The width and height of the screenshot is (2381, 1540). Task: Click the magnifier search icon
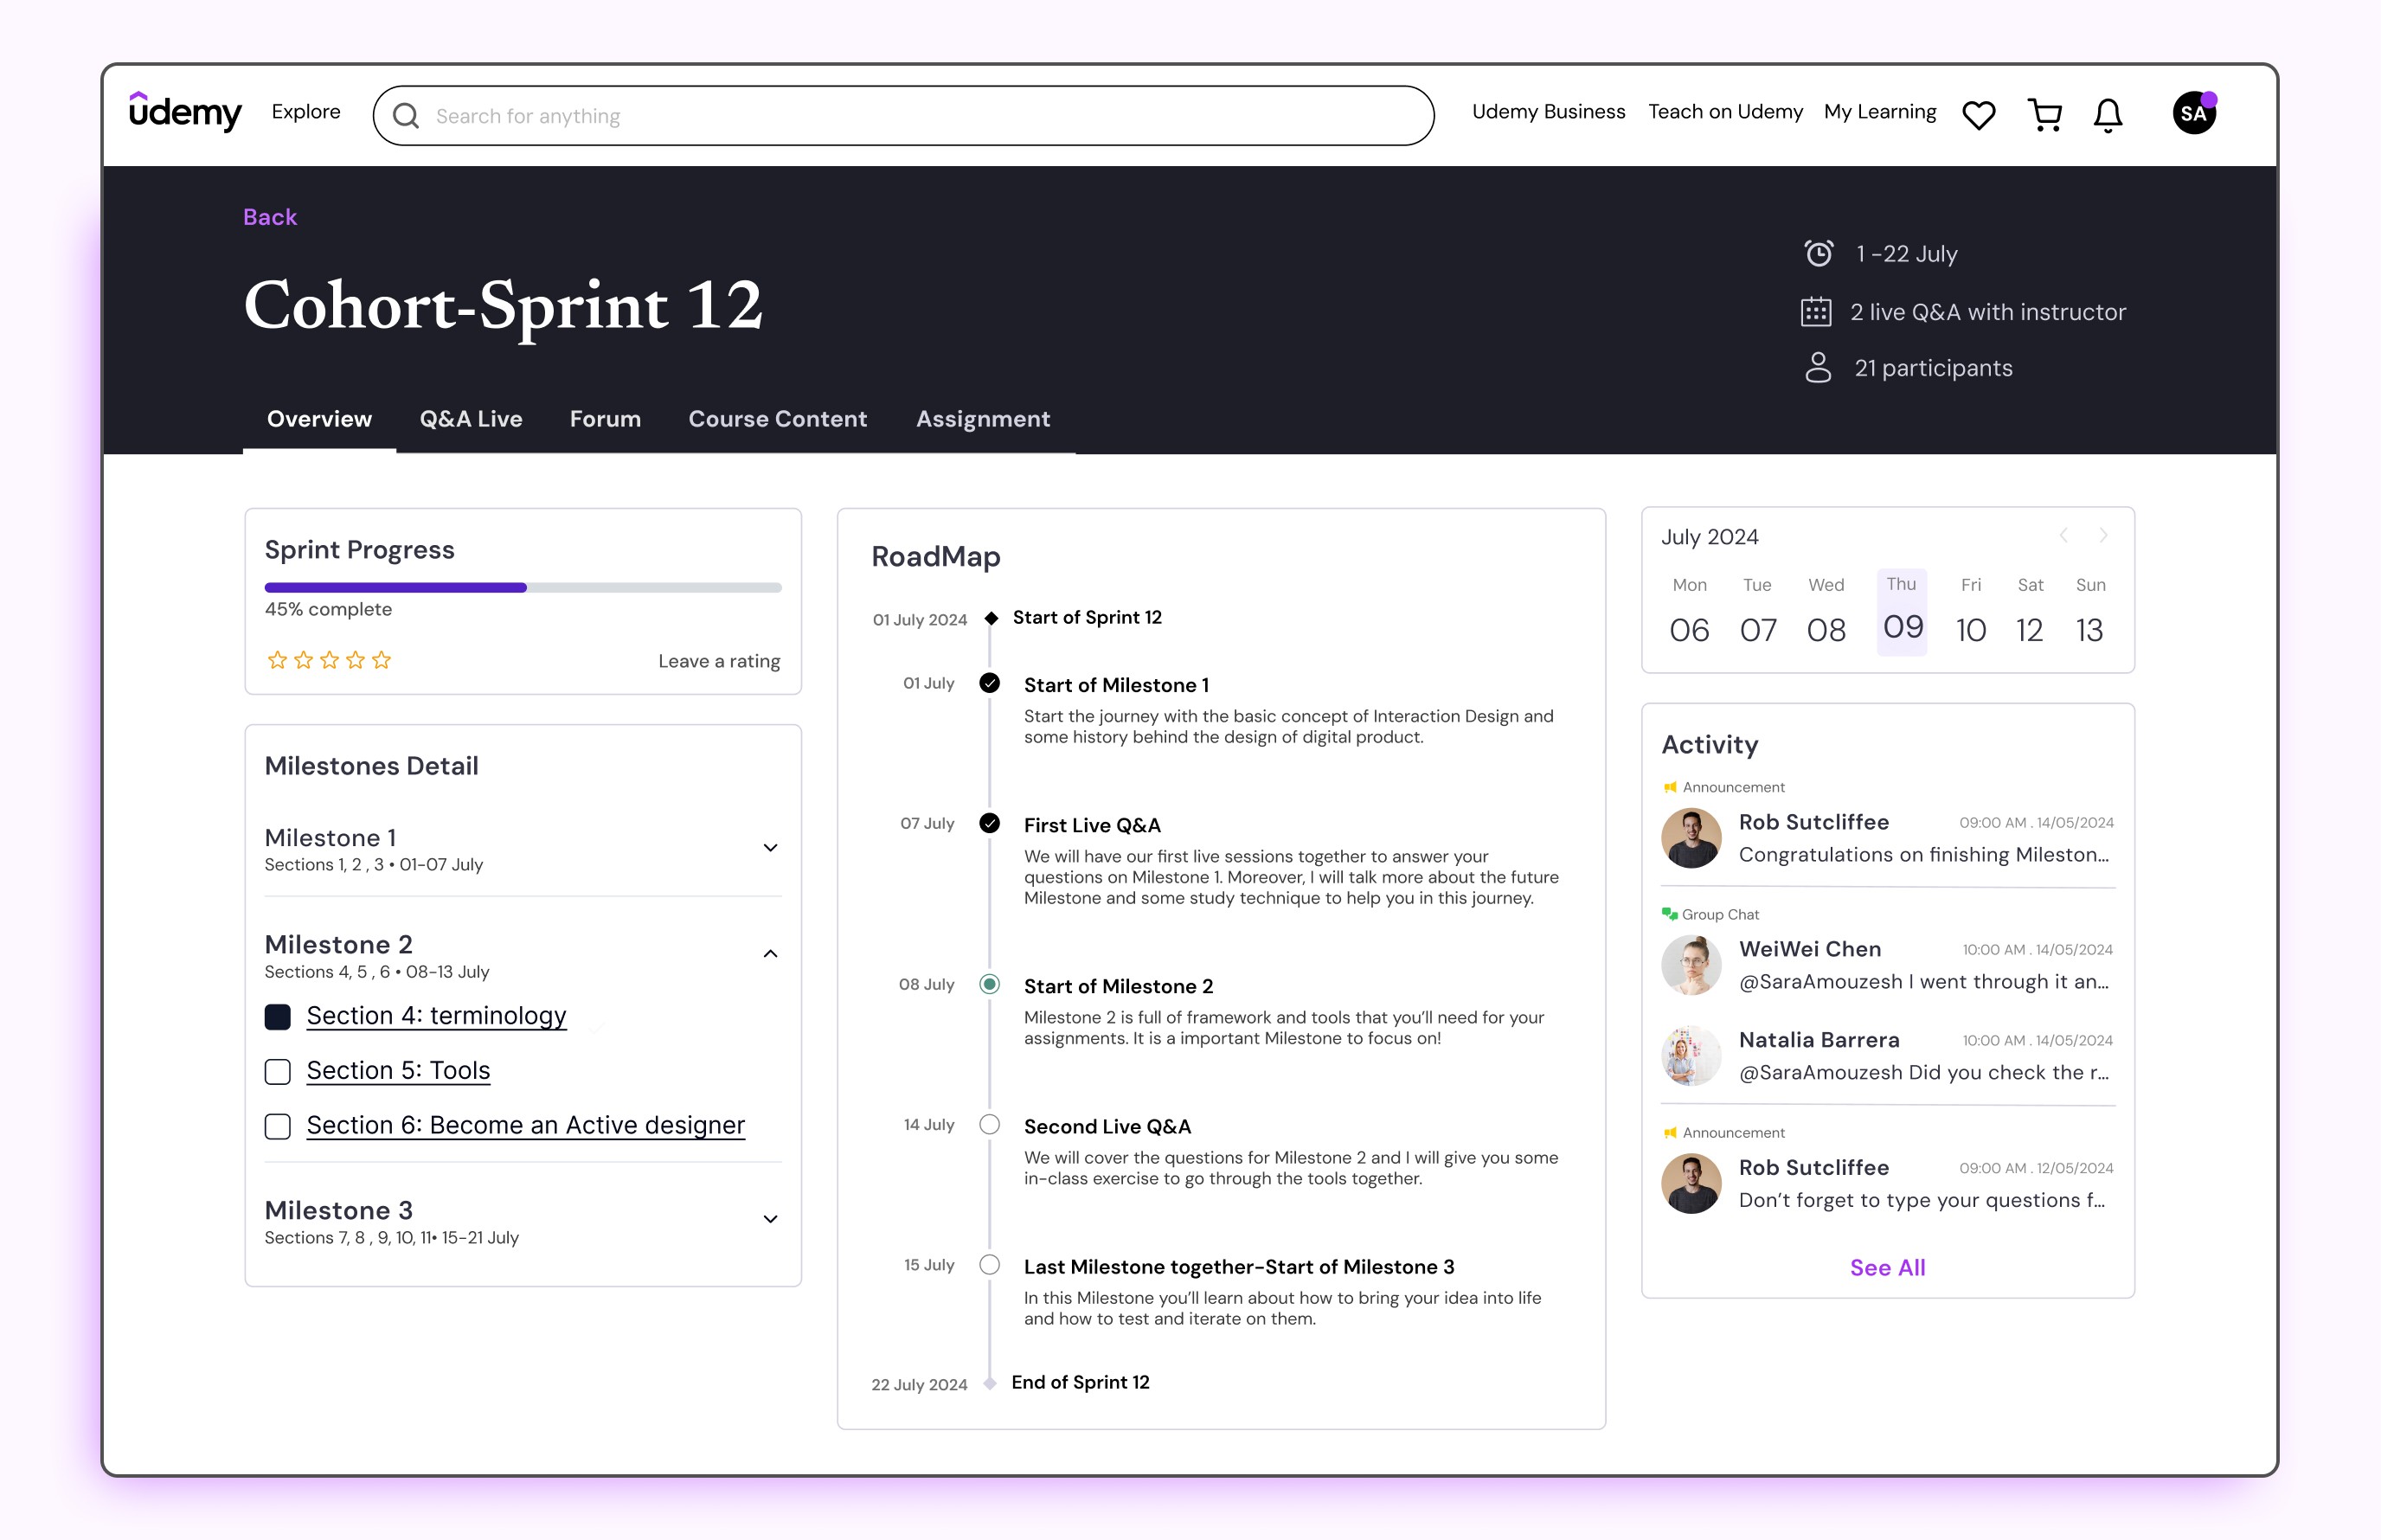point(406,116)
